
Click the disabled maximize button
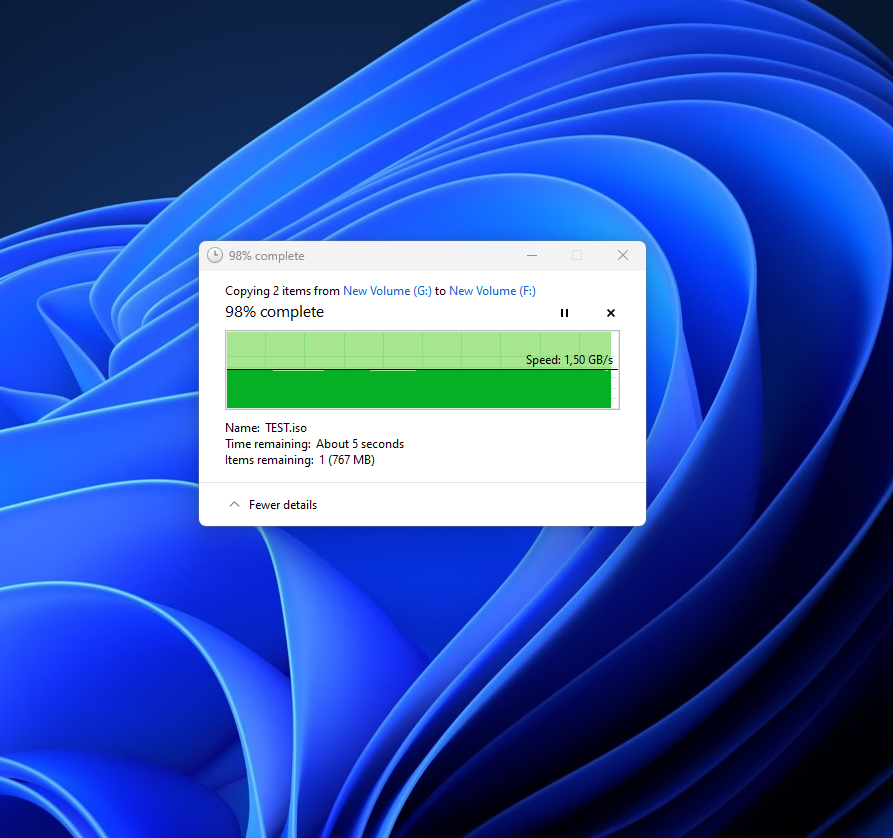tap(577, 255)
